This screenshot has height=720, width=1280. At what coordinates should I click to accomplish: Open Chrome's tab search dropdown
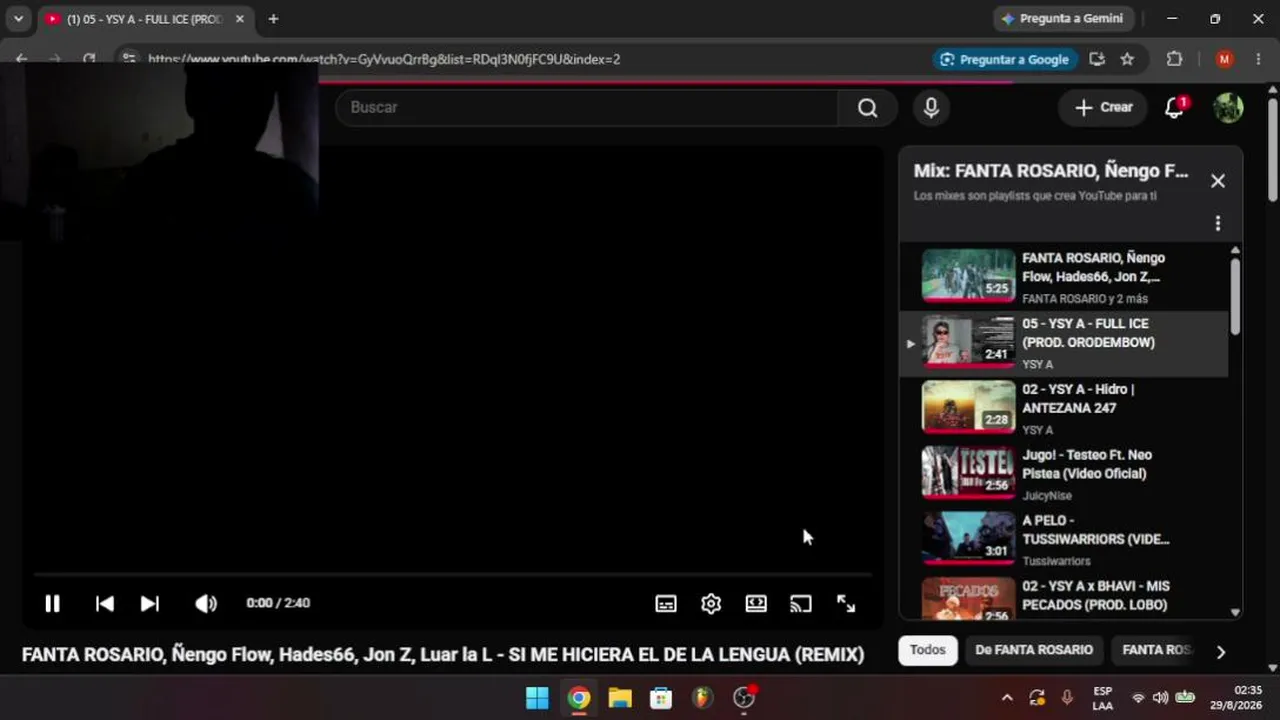(x=18, y=19)
